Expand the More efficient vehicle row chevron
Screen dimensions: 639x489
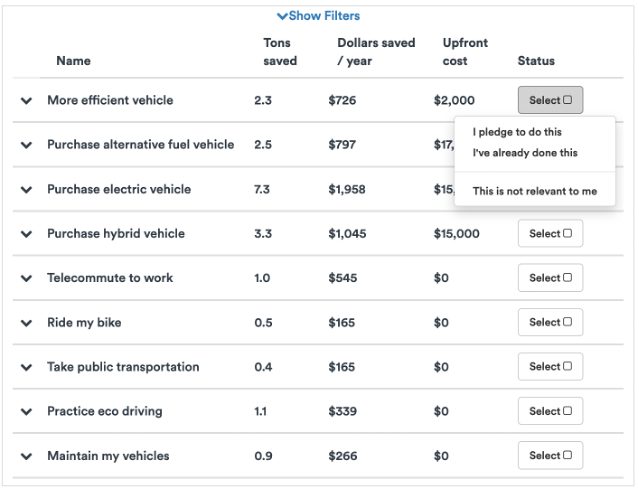coord(26,101)
